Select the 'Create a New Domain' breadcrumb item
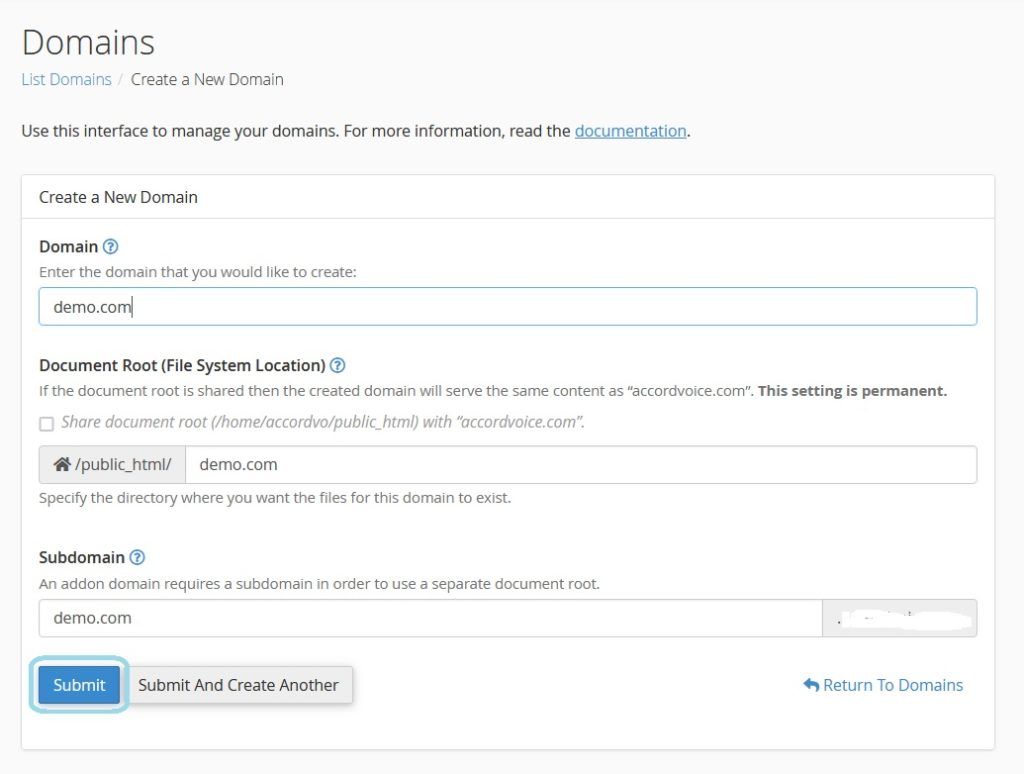1024x774 pixels. (207, 79)
